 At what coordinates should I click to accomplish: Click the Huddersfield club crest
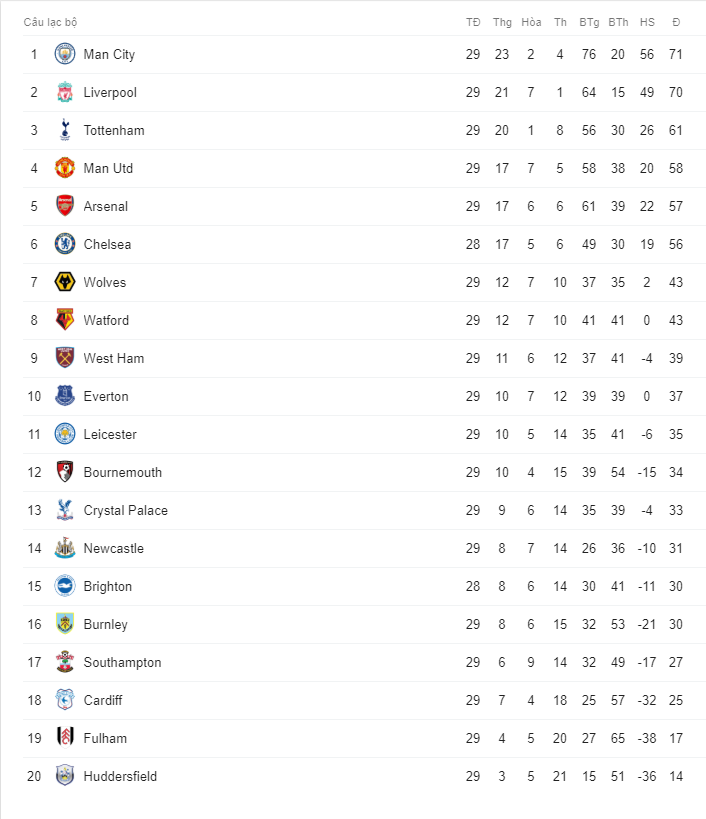65,777
